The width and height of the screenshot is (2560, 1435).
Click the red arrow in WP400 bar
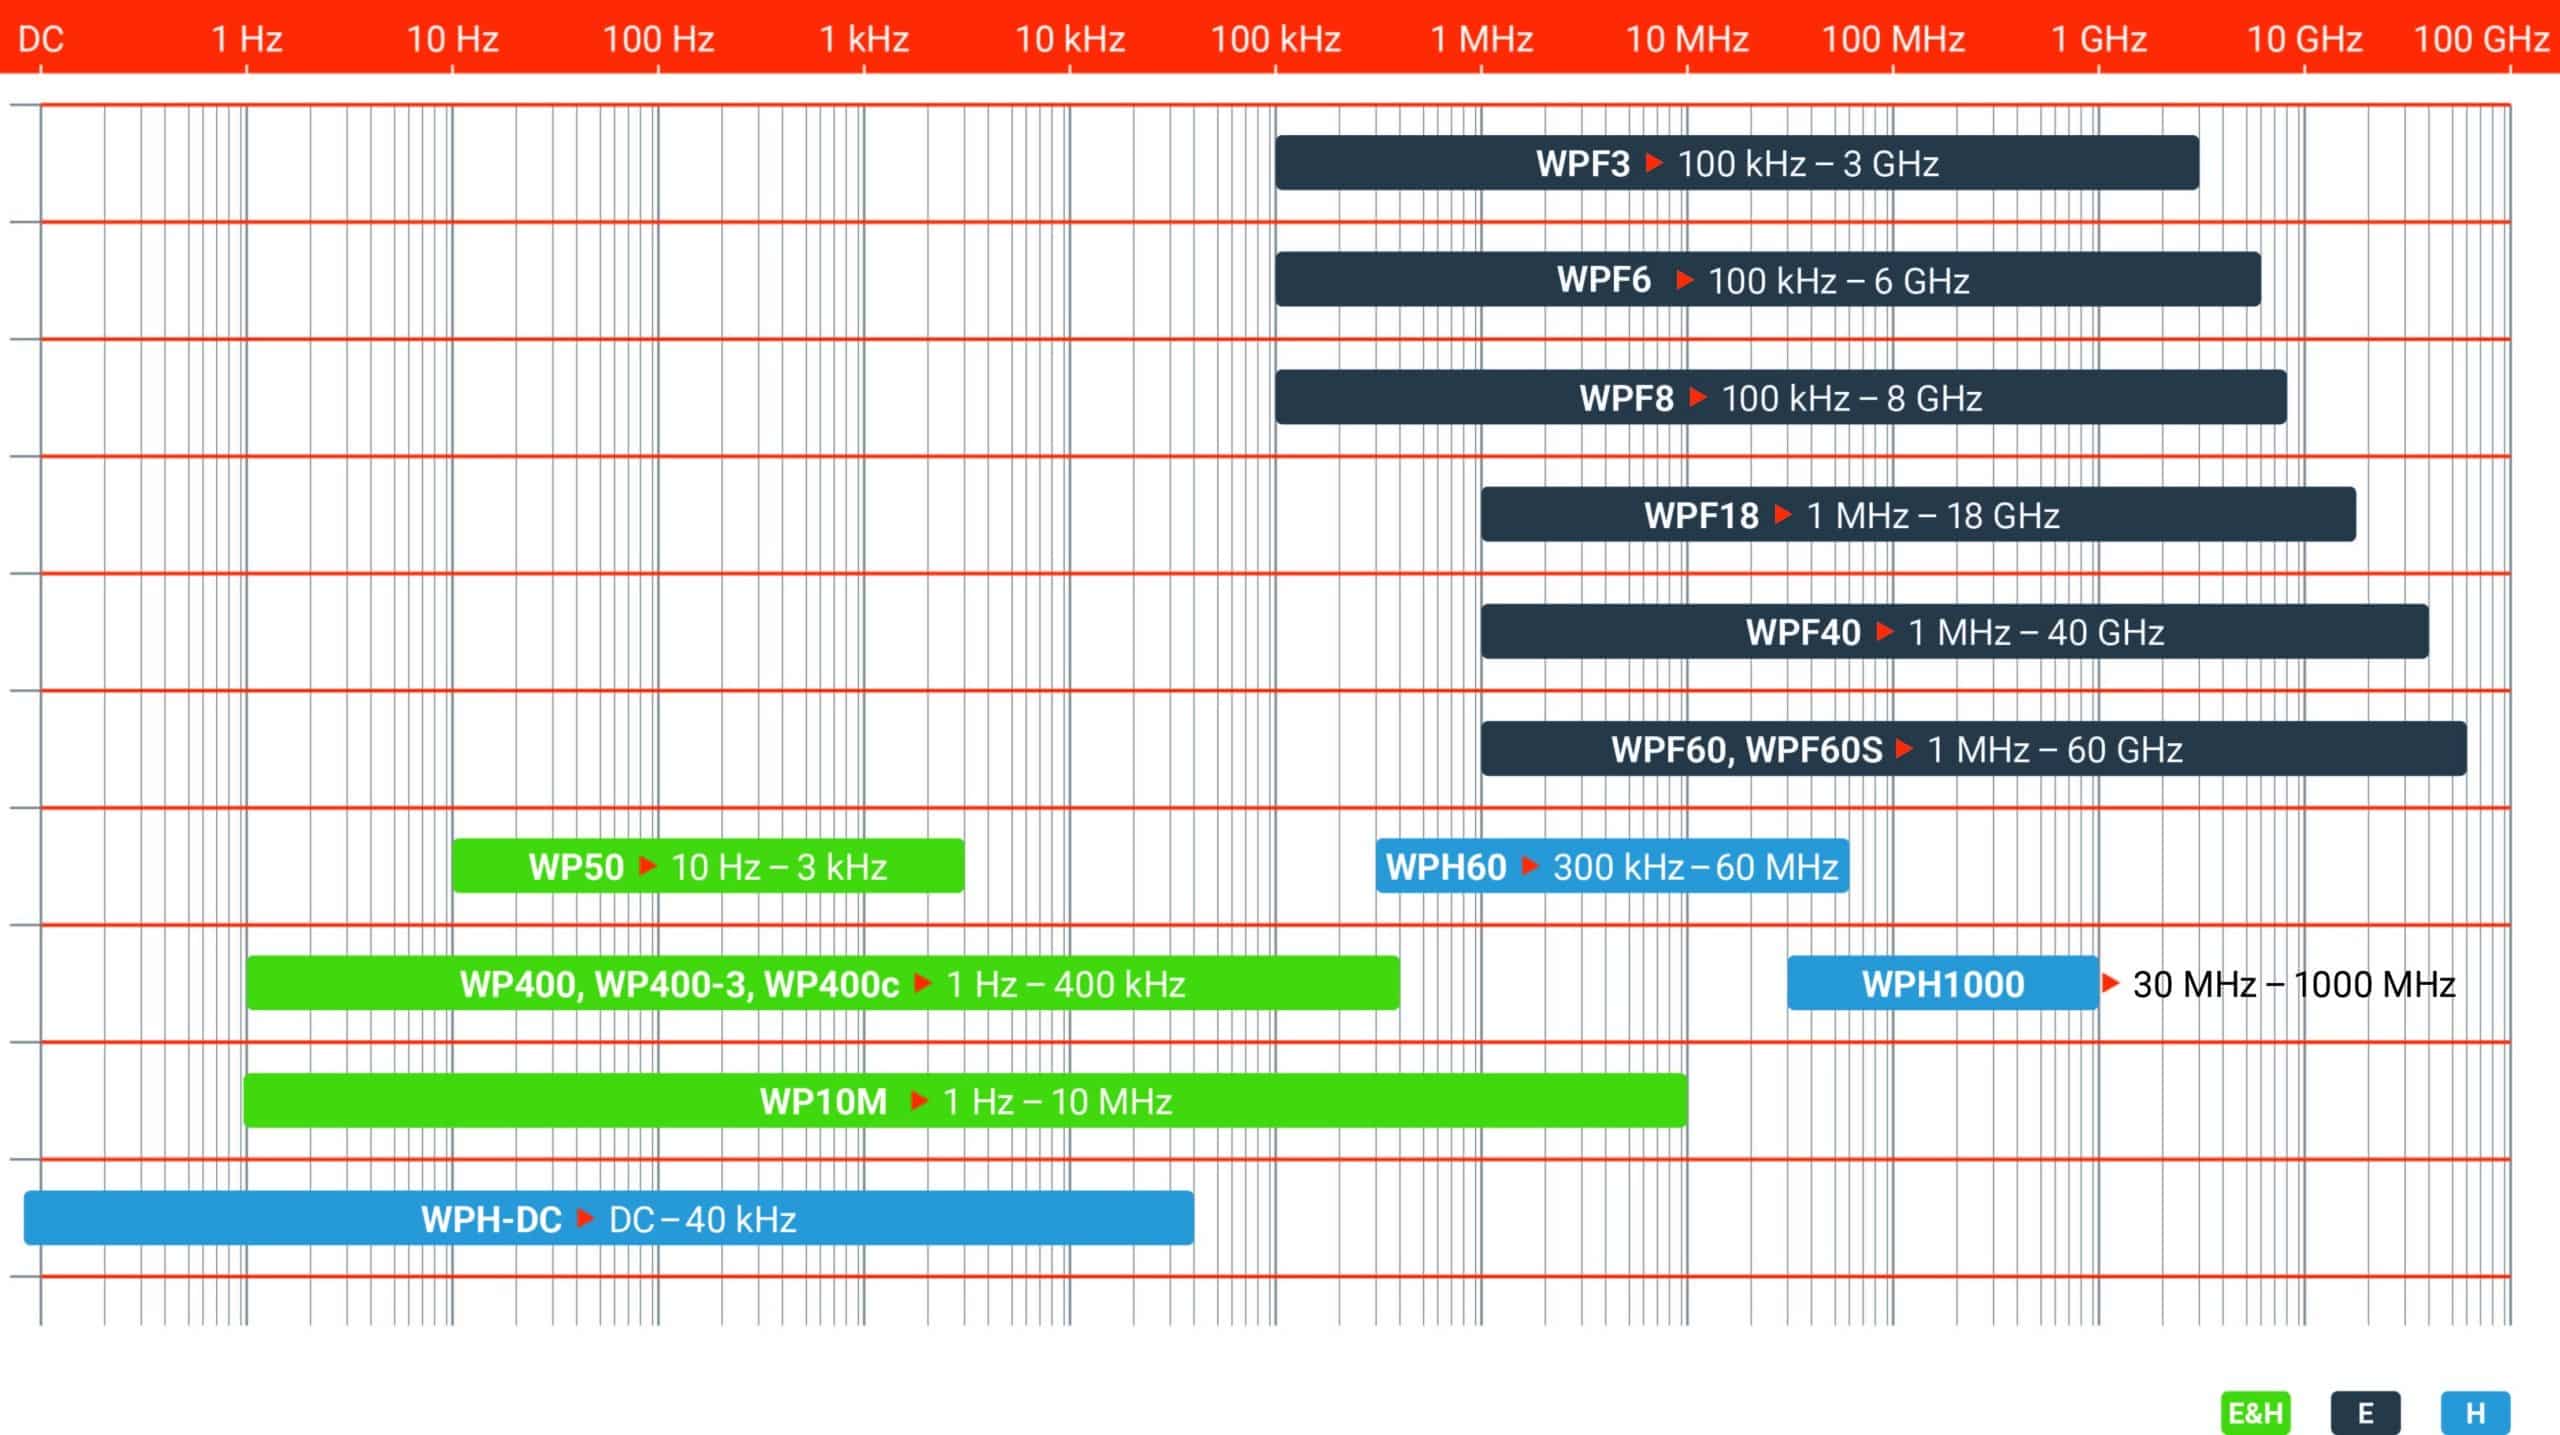tap(923, 983)
